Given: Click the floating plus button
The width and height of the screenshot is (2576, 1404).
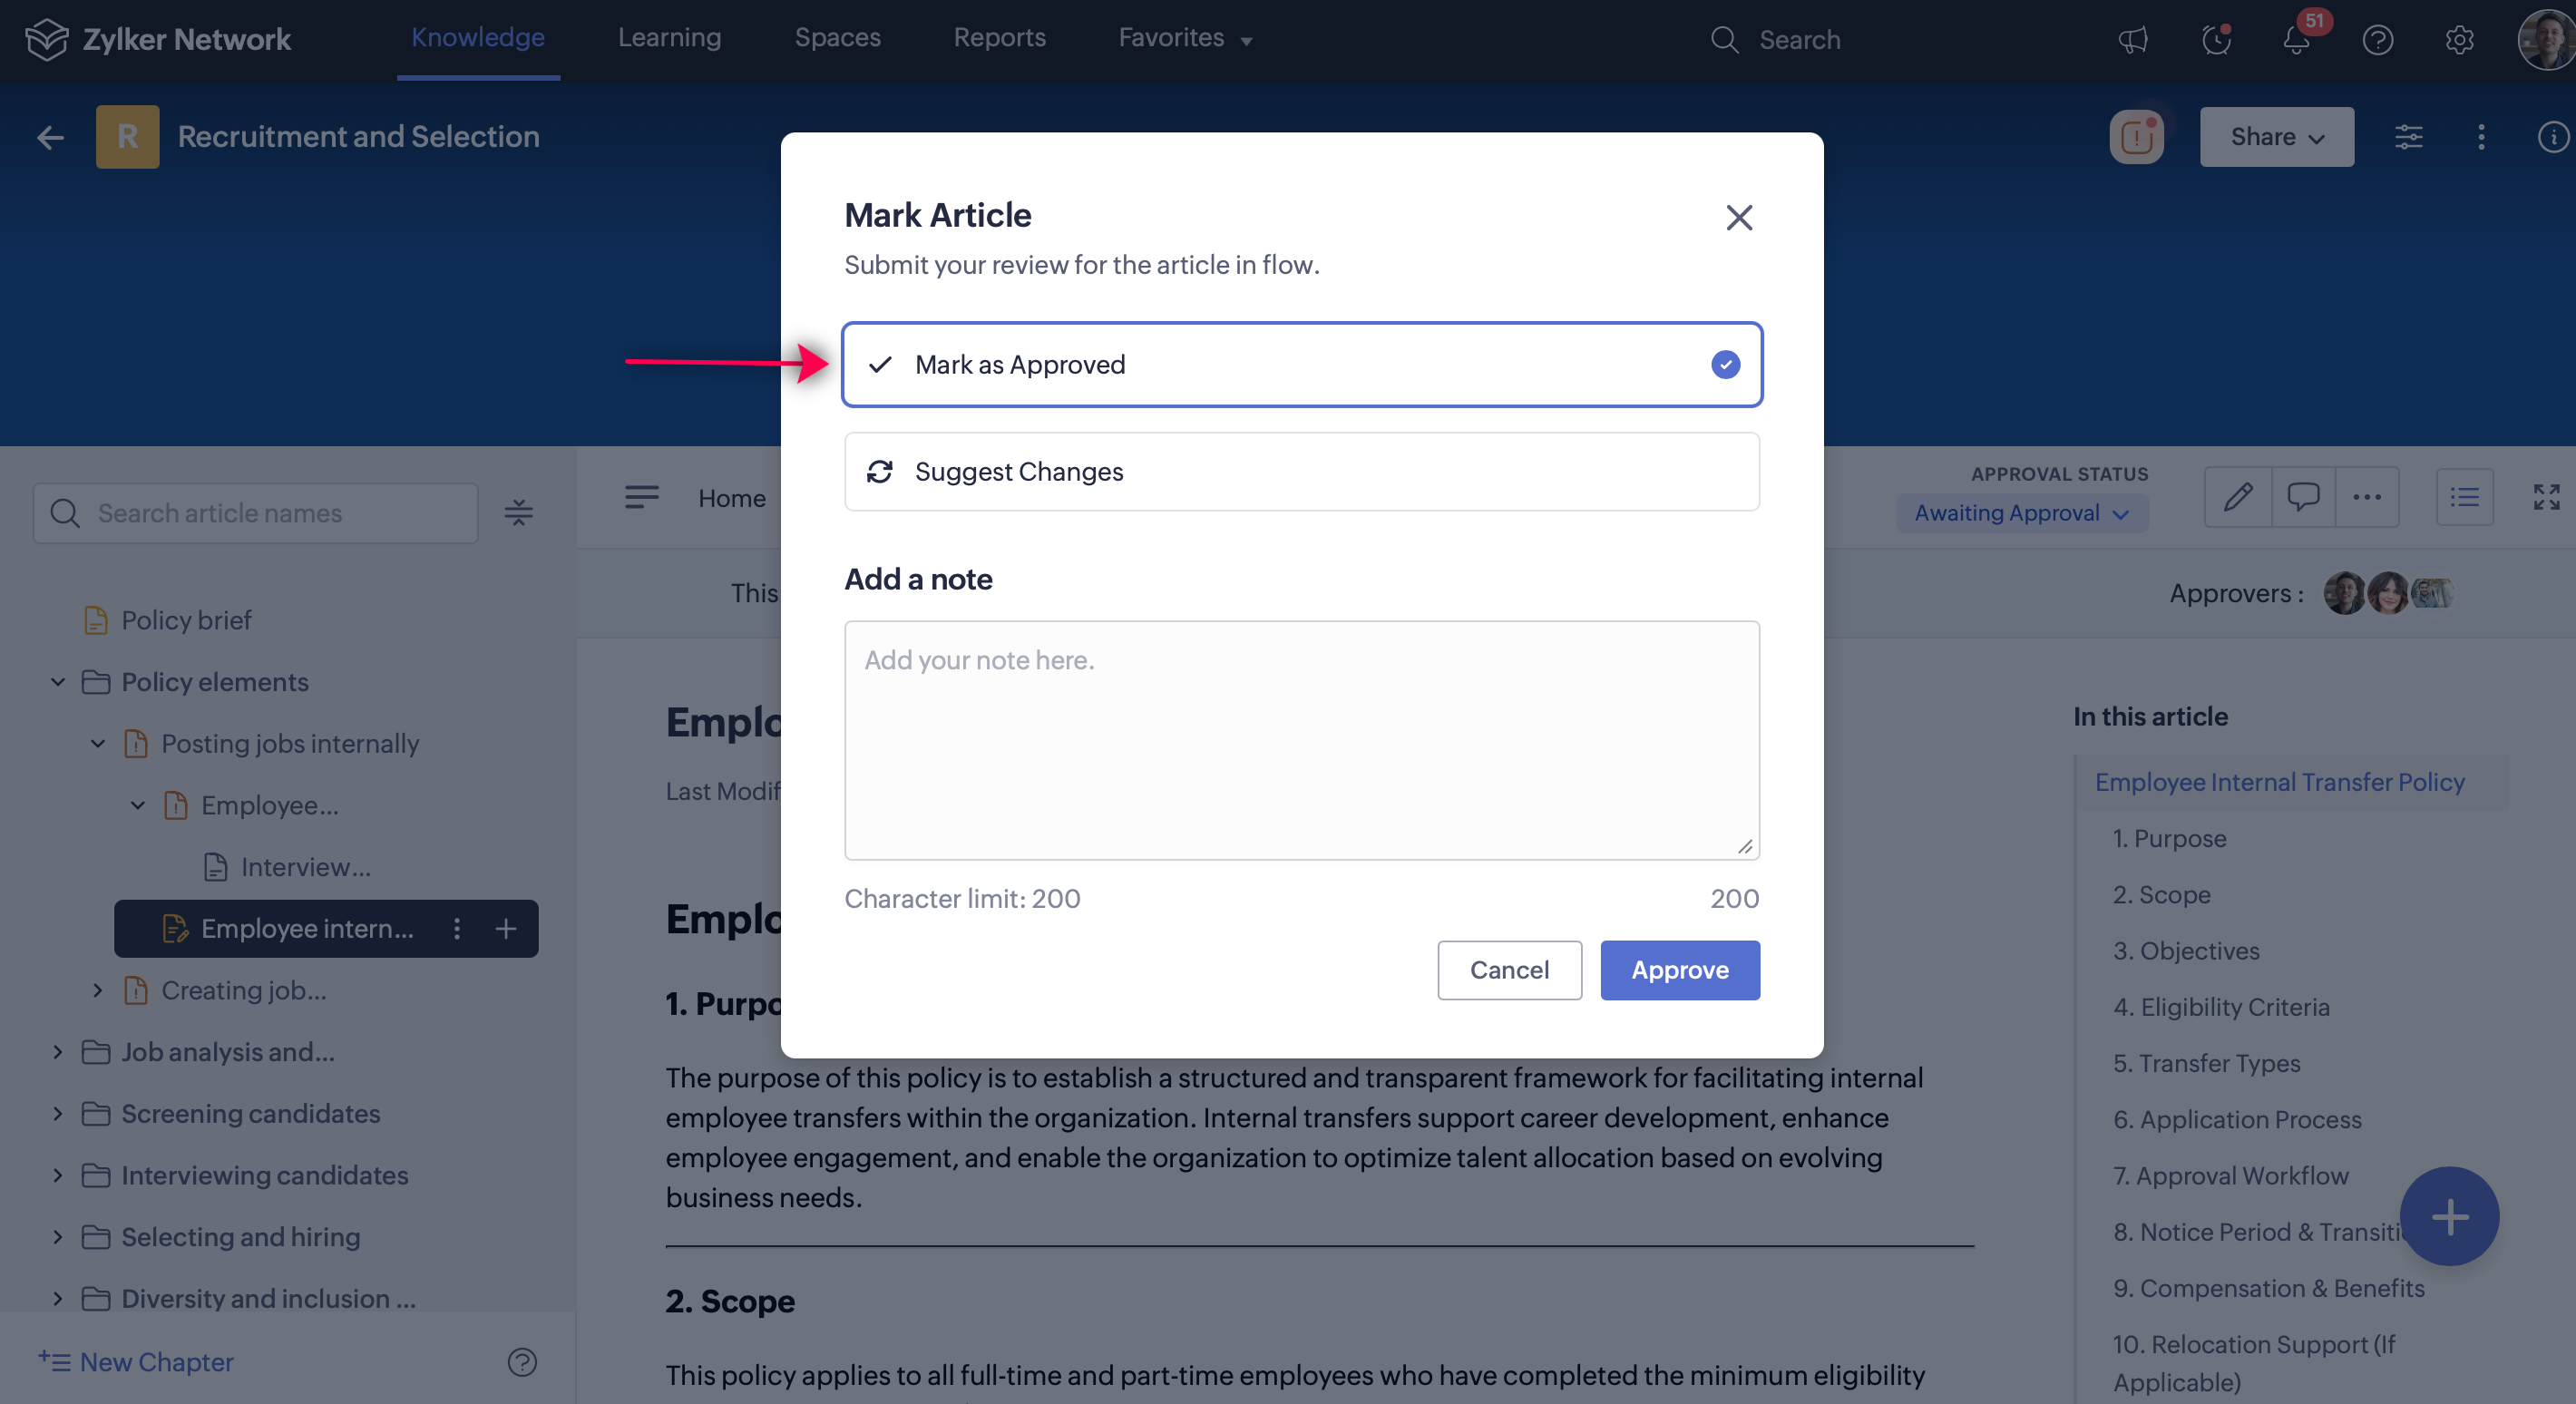Looking at the screenshot, I should (x=2449, y=1216).
